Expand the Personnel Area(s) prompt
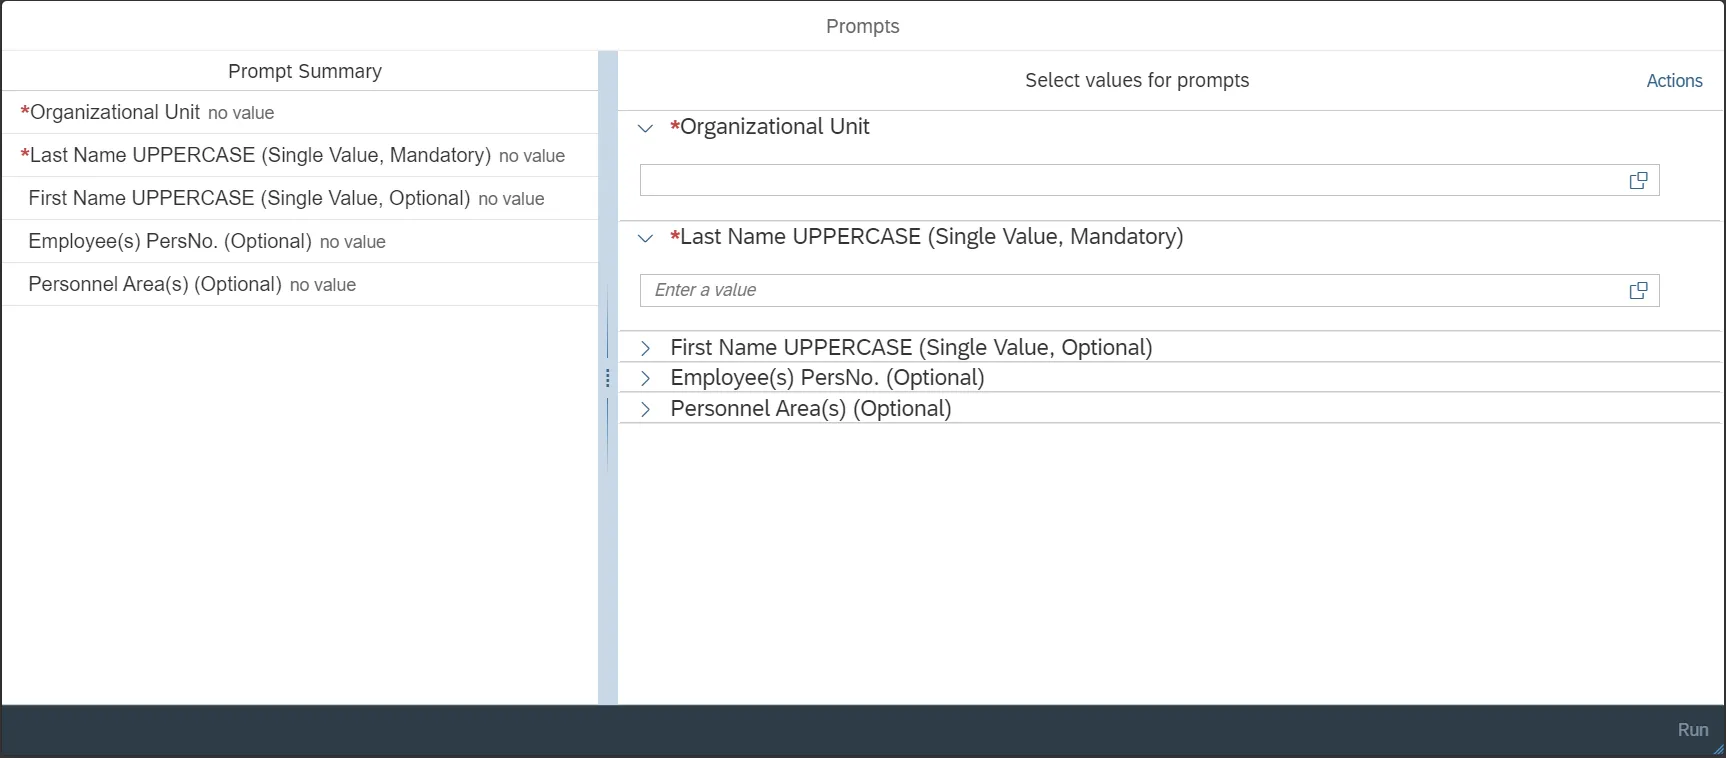1726x758 pixels. [646, 409]
